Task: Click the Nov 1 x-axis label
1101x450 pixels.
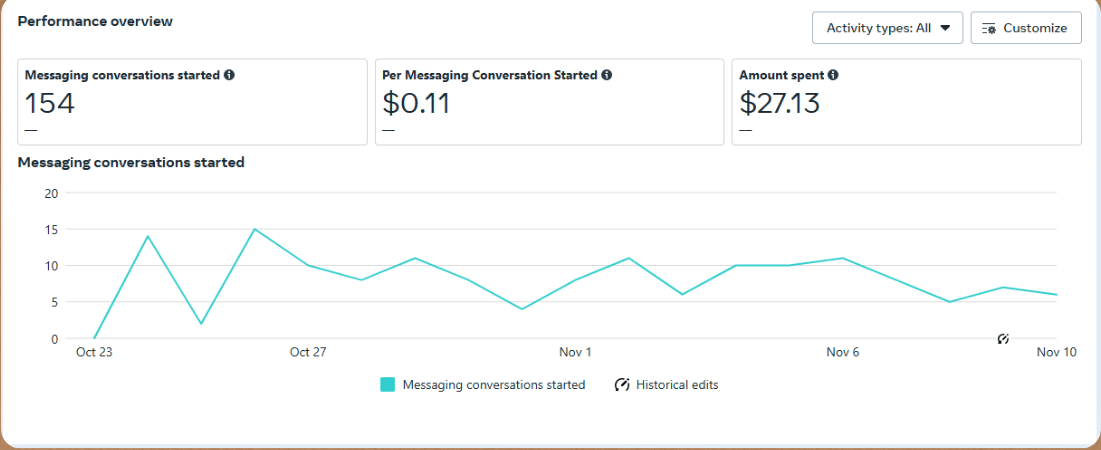Action: click(575, 352)
